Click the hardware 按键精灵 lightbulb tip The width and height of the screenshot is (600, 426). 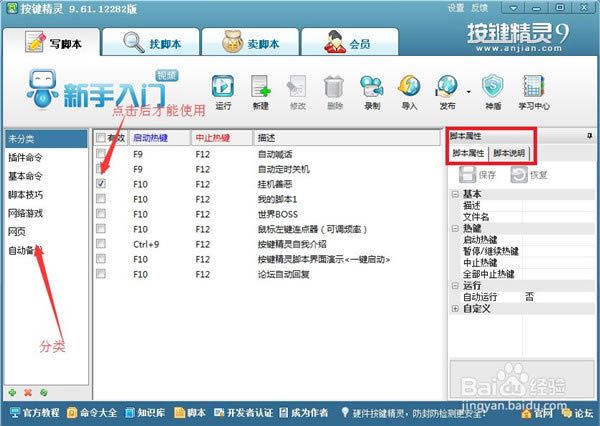[413, 413]
